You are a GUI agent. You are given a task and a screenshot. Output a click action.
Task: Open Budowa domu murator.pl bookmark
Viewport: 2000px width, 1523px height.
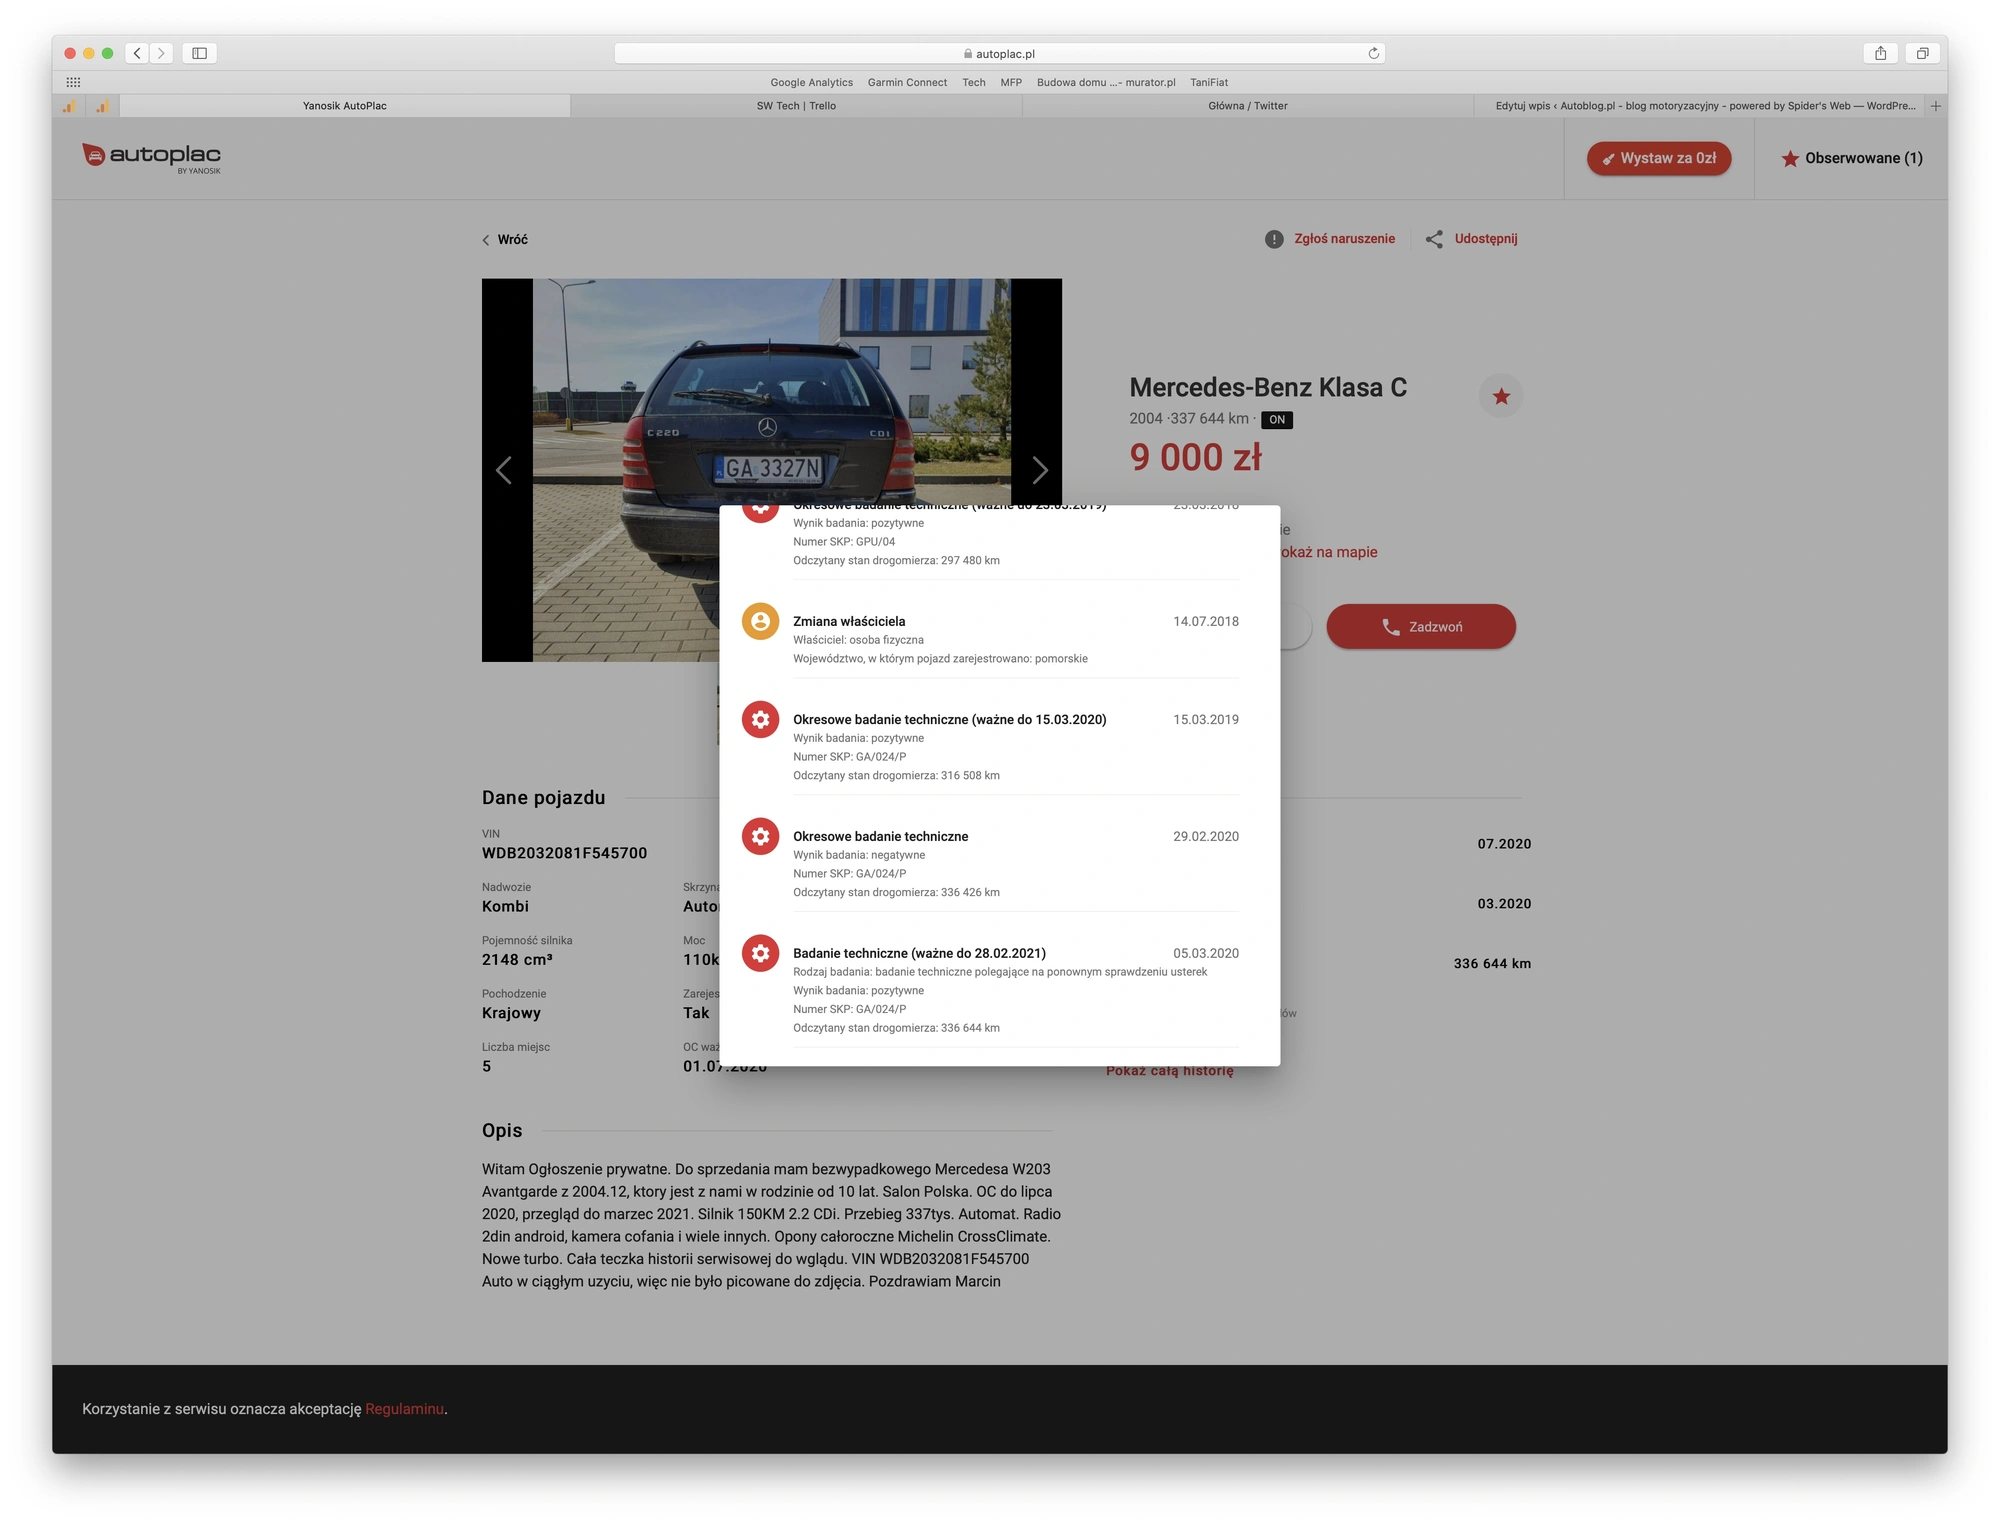tap(1106, 82)
